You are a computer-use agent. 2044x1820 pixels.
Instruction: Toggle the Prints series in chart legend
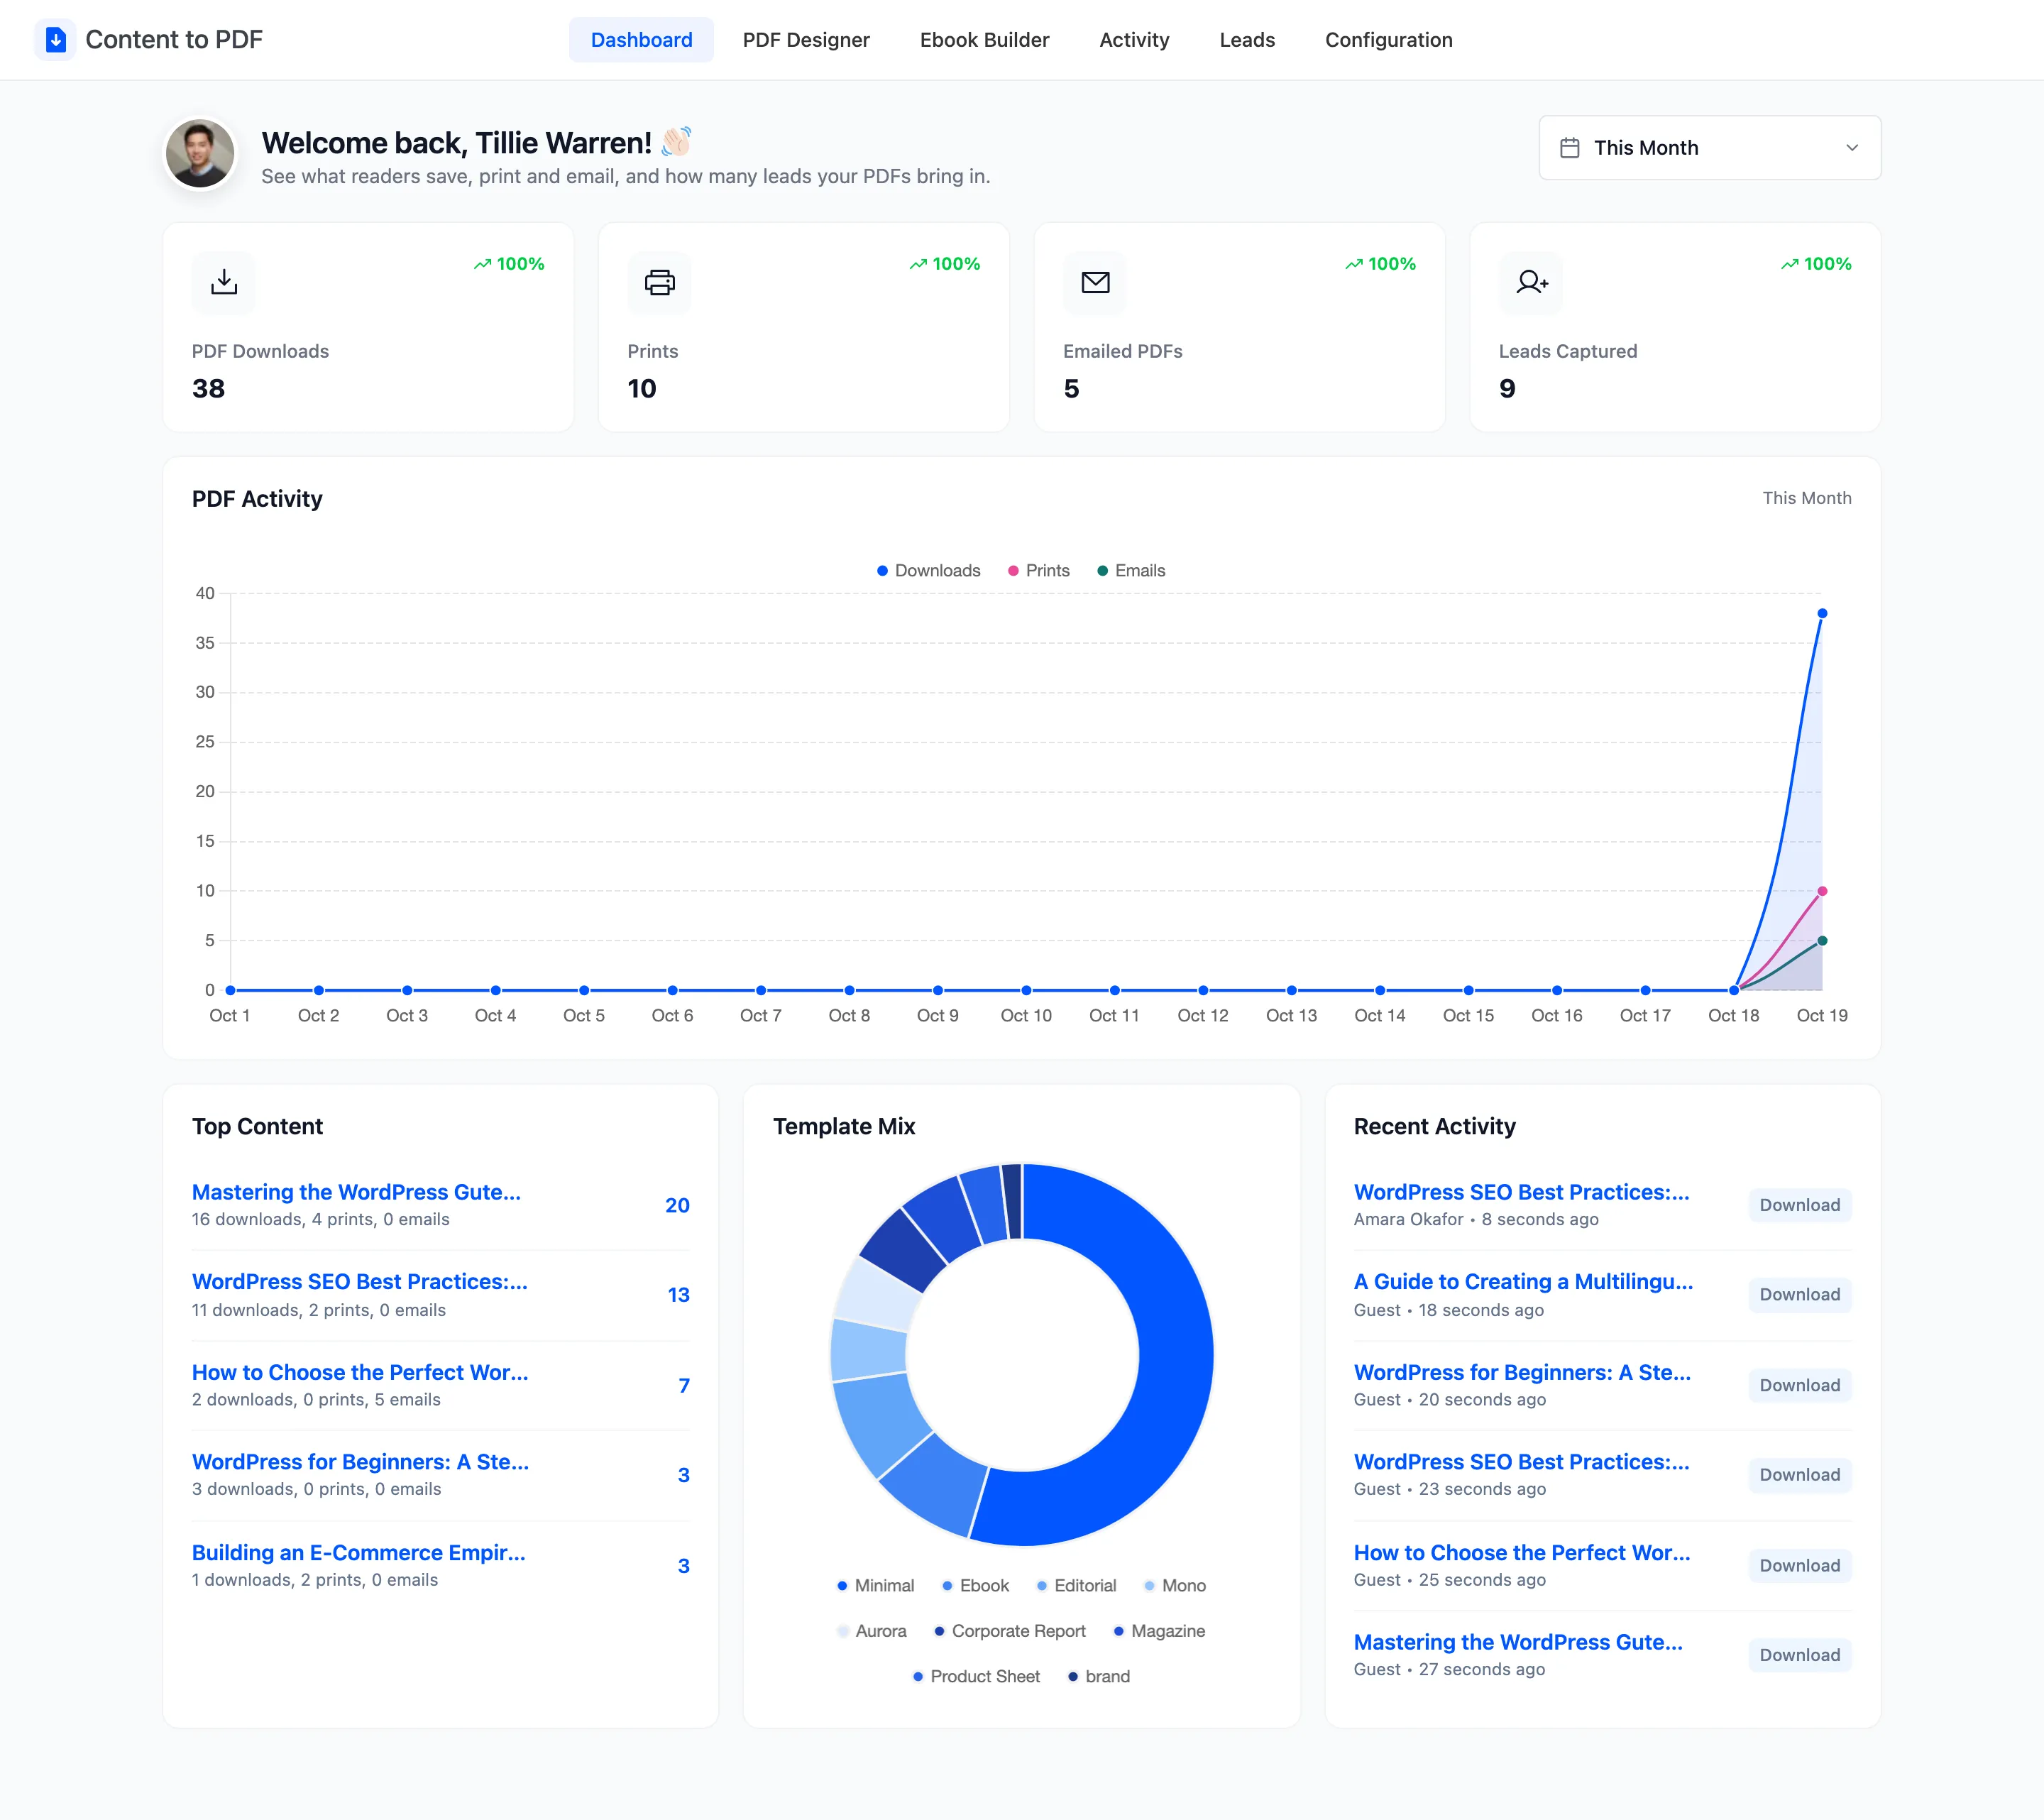(1038, 571)
